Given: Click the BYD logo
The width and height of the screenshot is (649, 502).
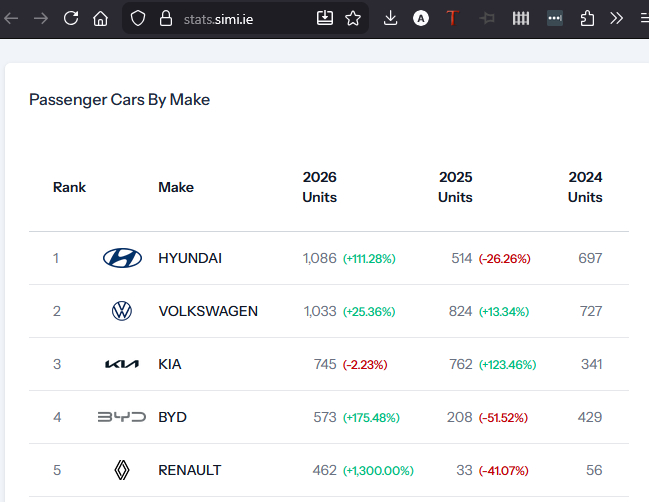Looking at the screenshot, I should click(x=122, y=417).
